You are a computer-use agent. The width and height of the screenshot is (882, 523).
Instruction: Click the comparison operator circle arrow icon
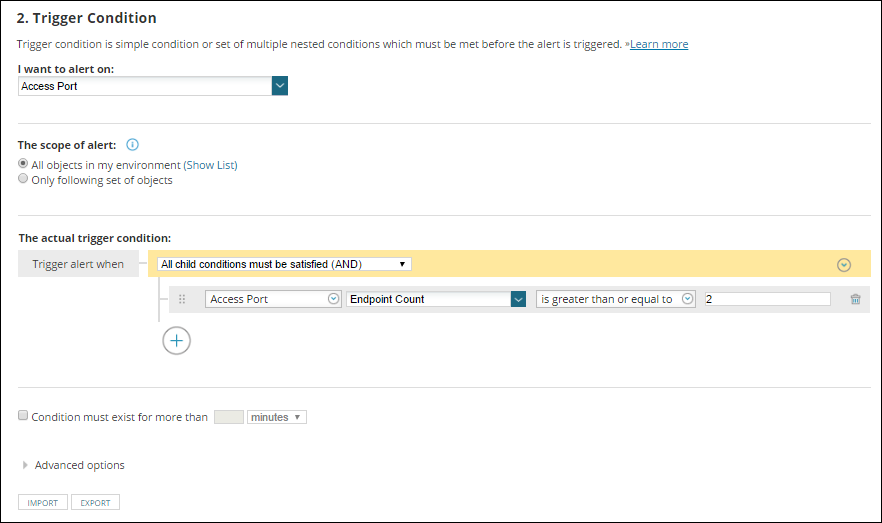coord(687,299)
